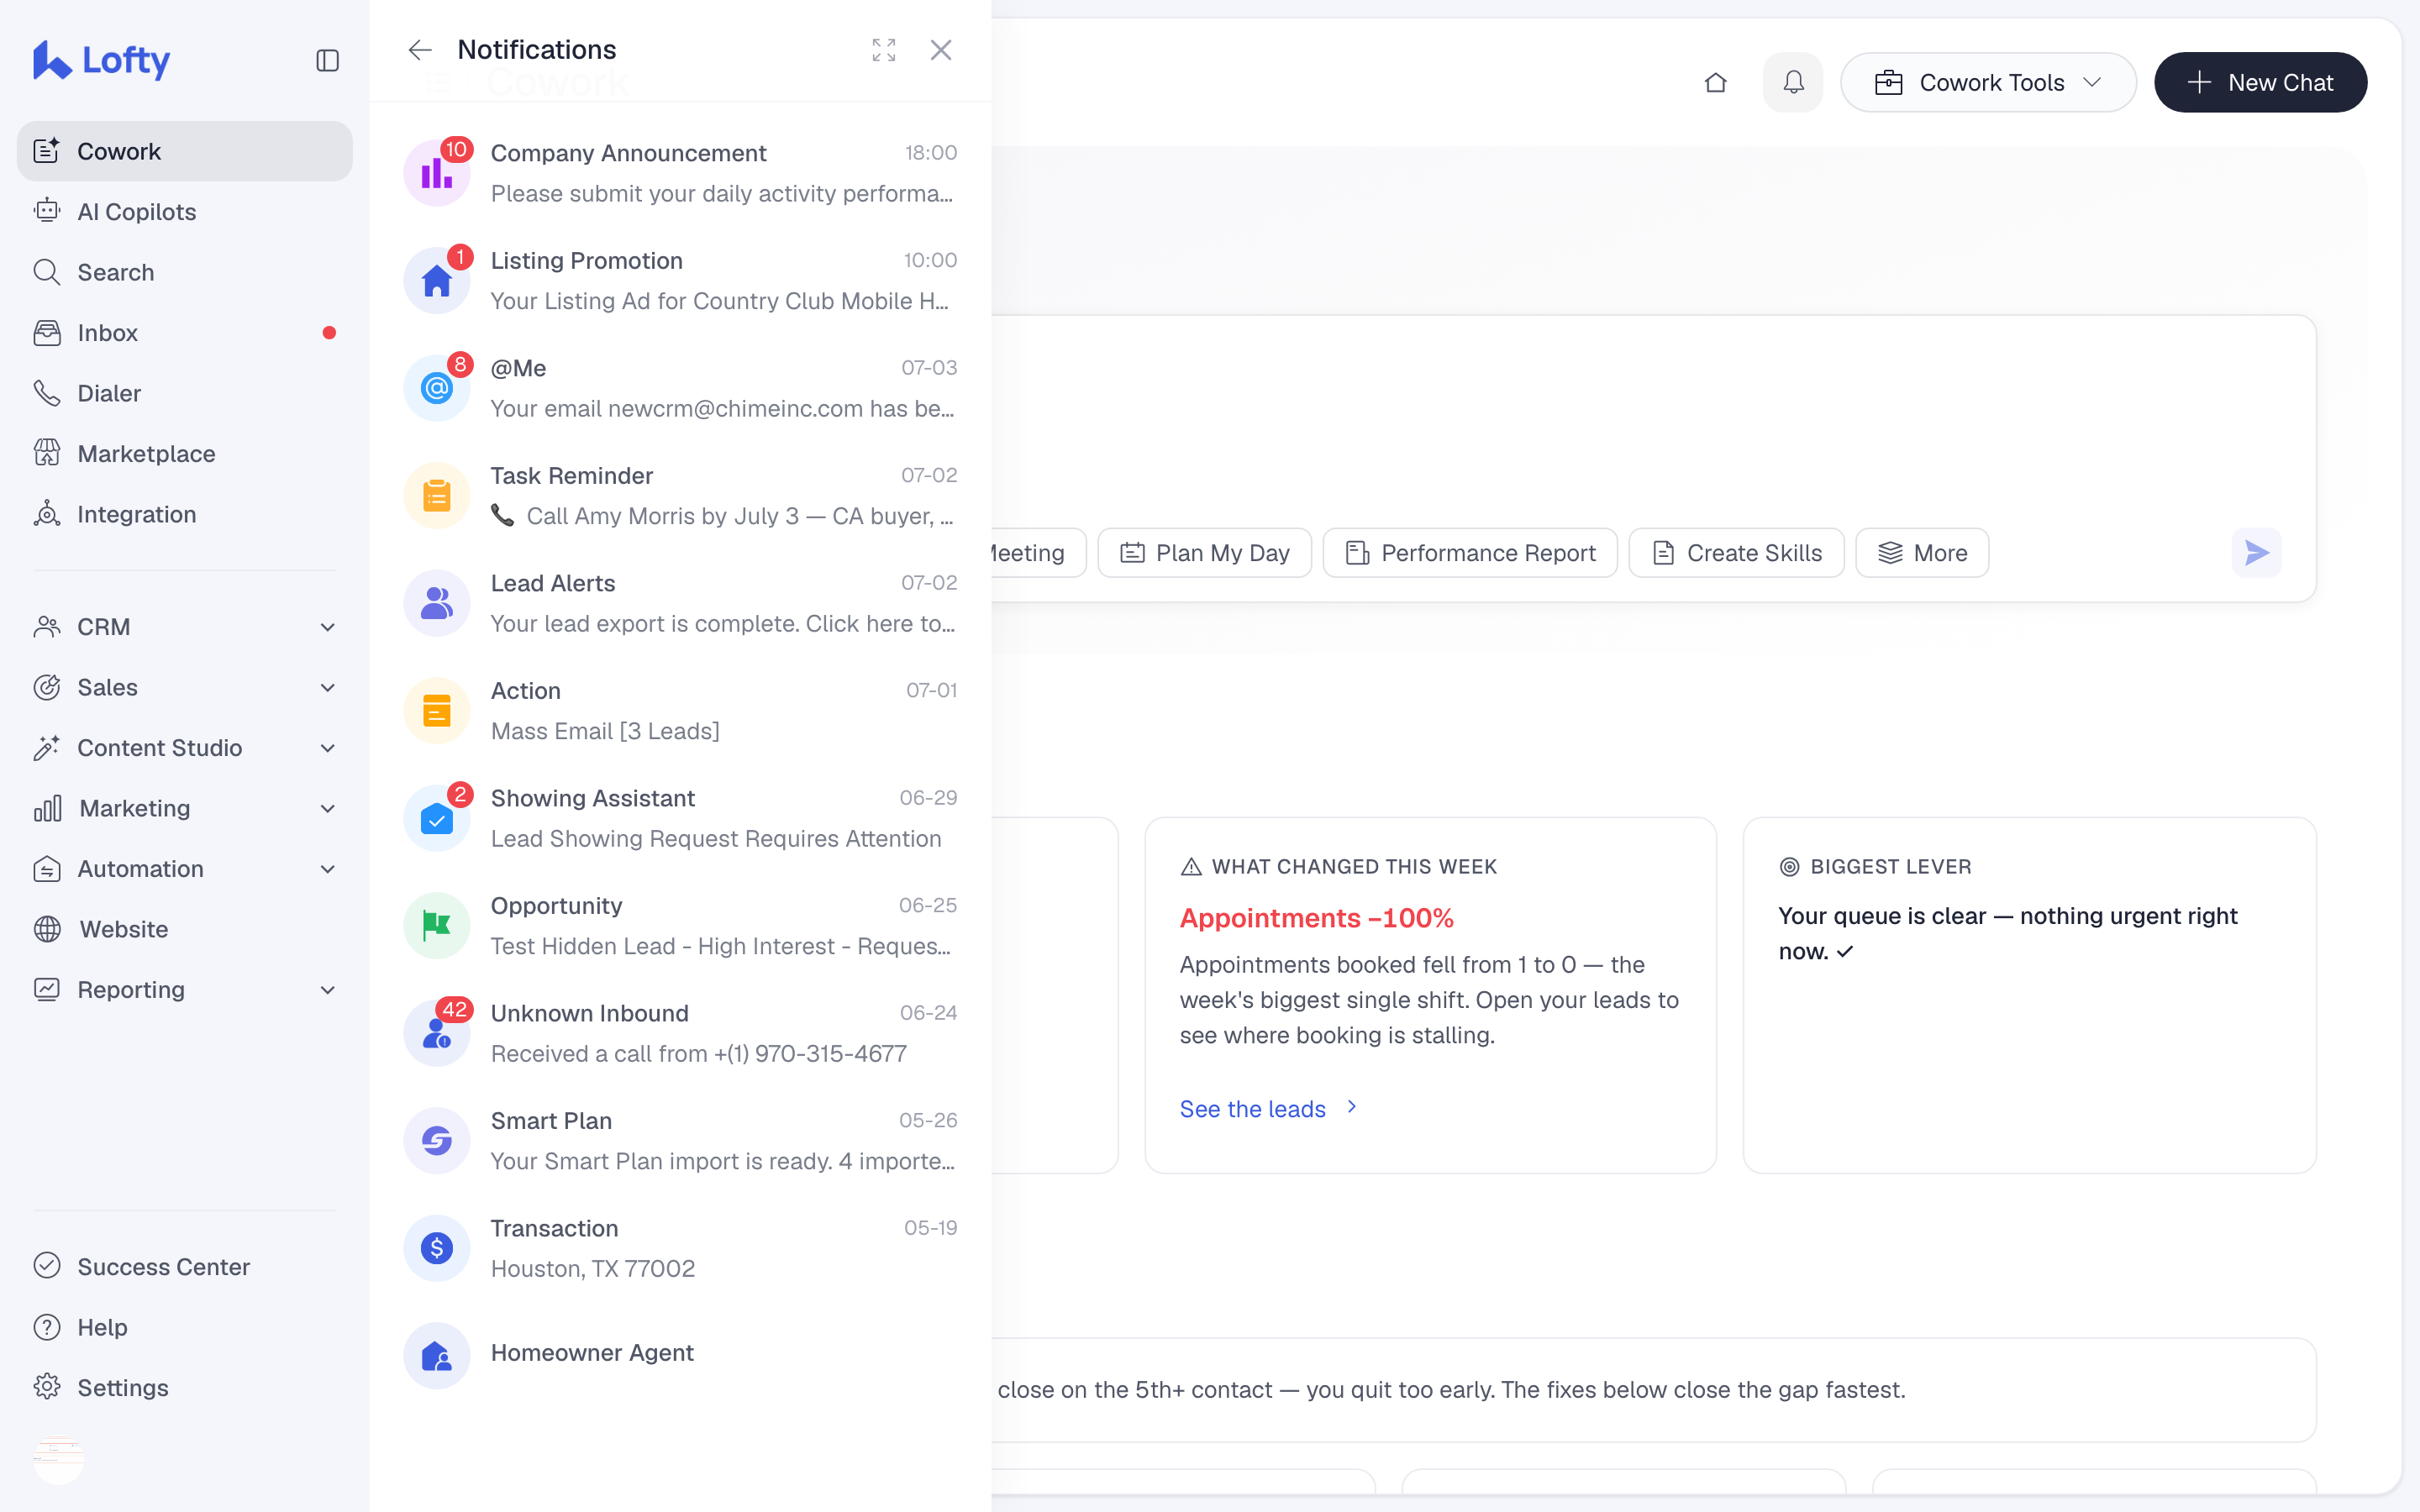Open the Showing Assistant icon
Image resolution: width=2420 pixels, height=1512 pixels.
[x=437, y=818]
